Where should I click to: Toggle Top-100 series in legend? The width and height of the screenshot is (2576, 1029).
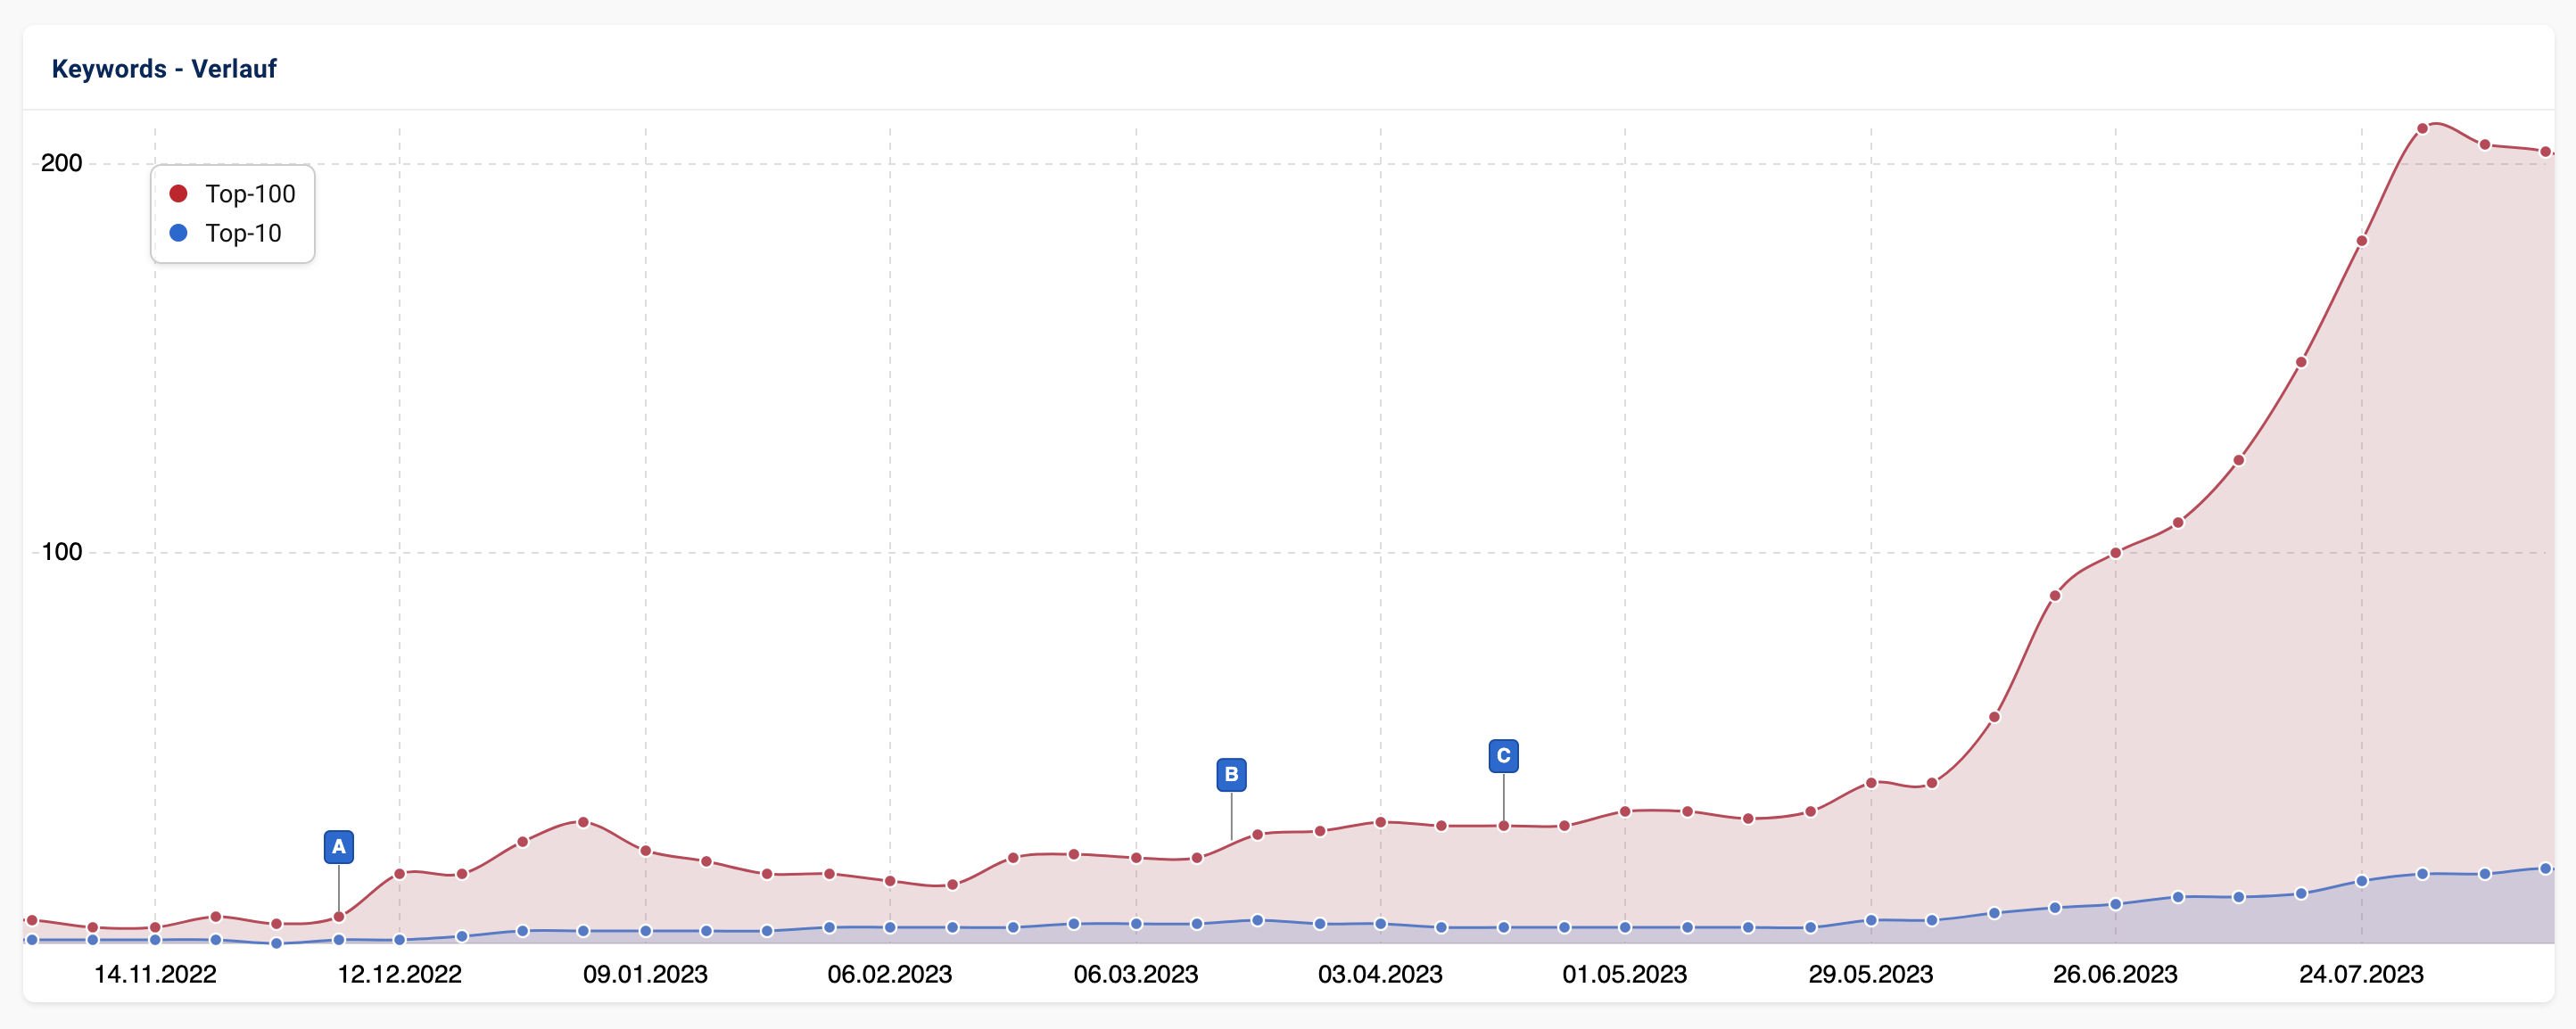coord(250,194)
